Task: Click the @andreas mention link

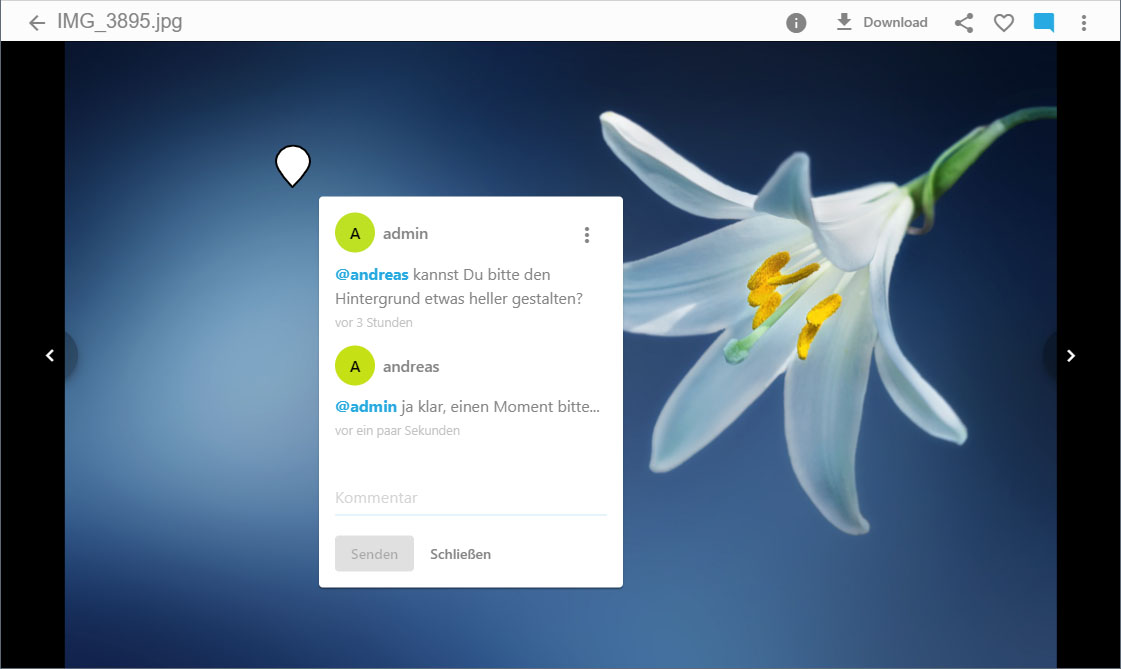Action: [x=372, y=274]
